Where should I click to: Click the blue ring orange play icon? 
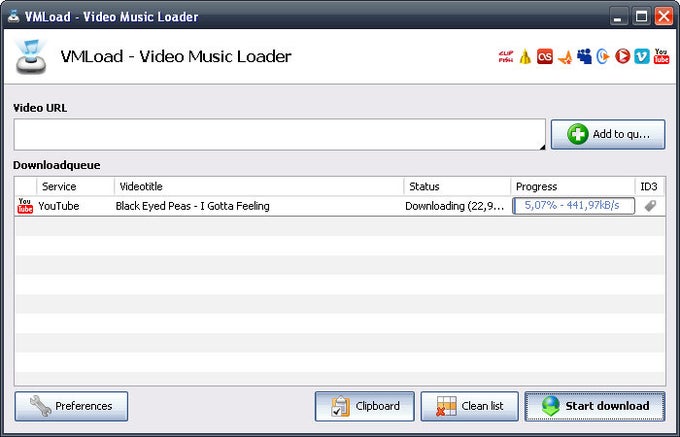click(x=603, y=56)
